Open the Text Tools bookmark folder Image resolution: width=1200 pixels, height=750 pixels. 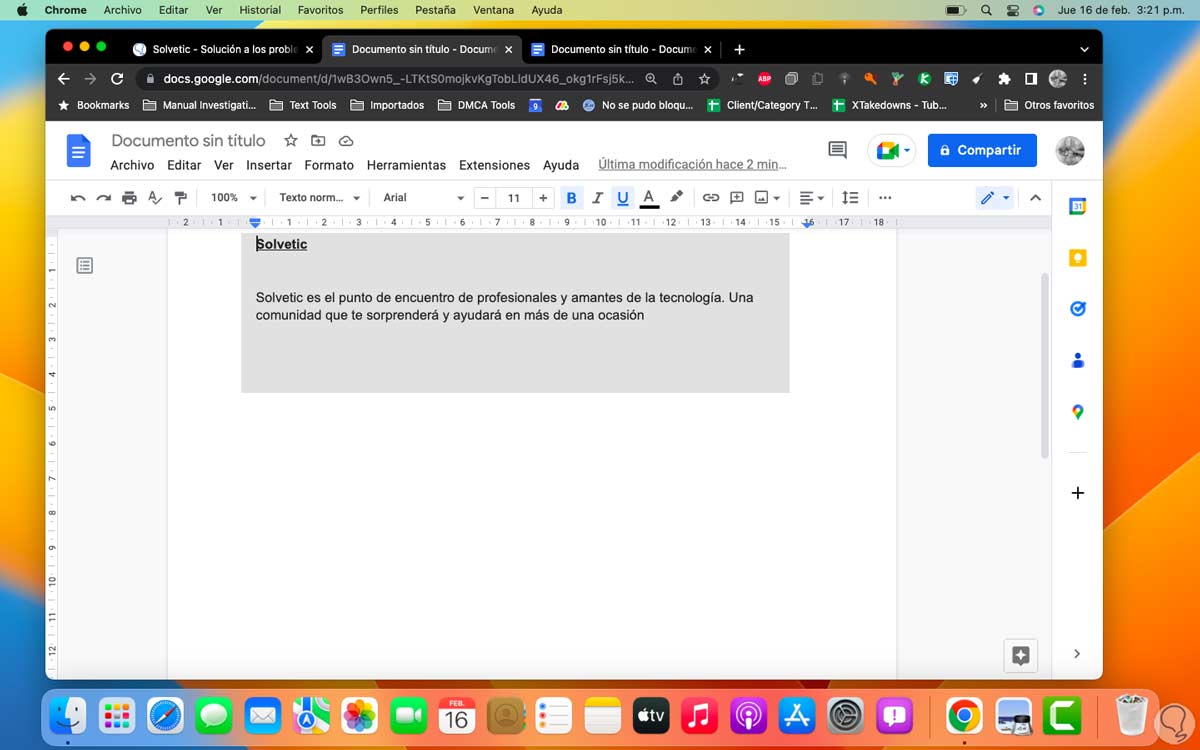click(303, 105)
